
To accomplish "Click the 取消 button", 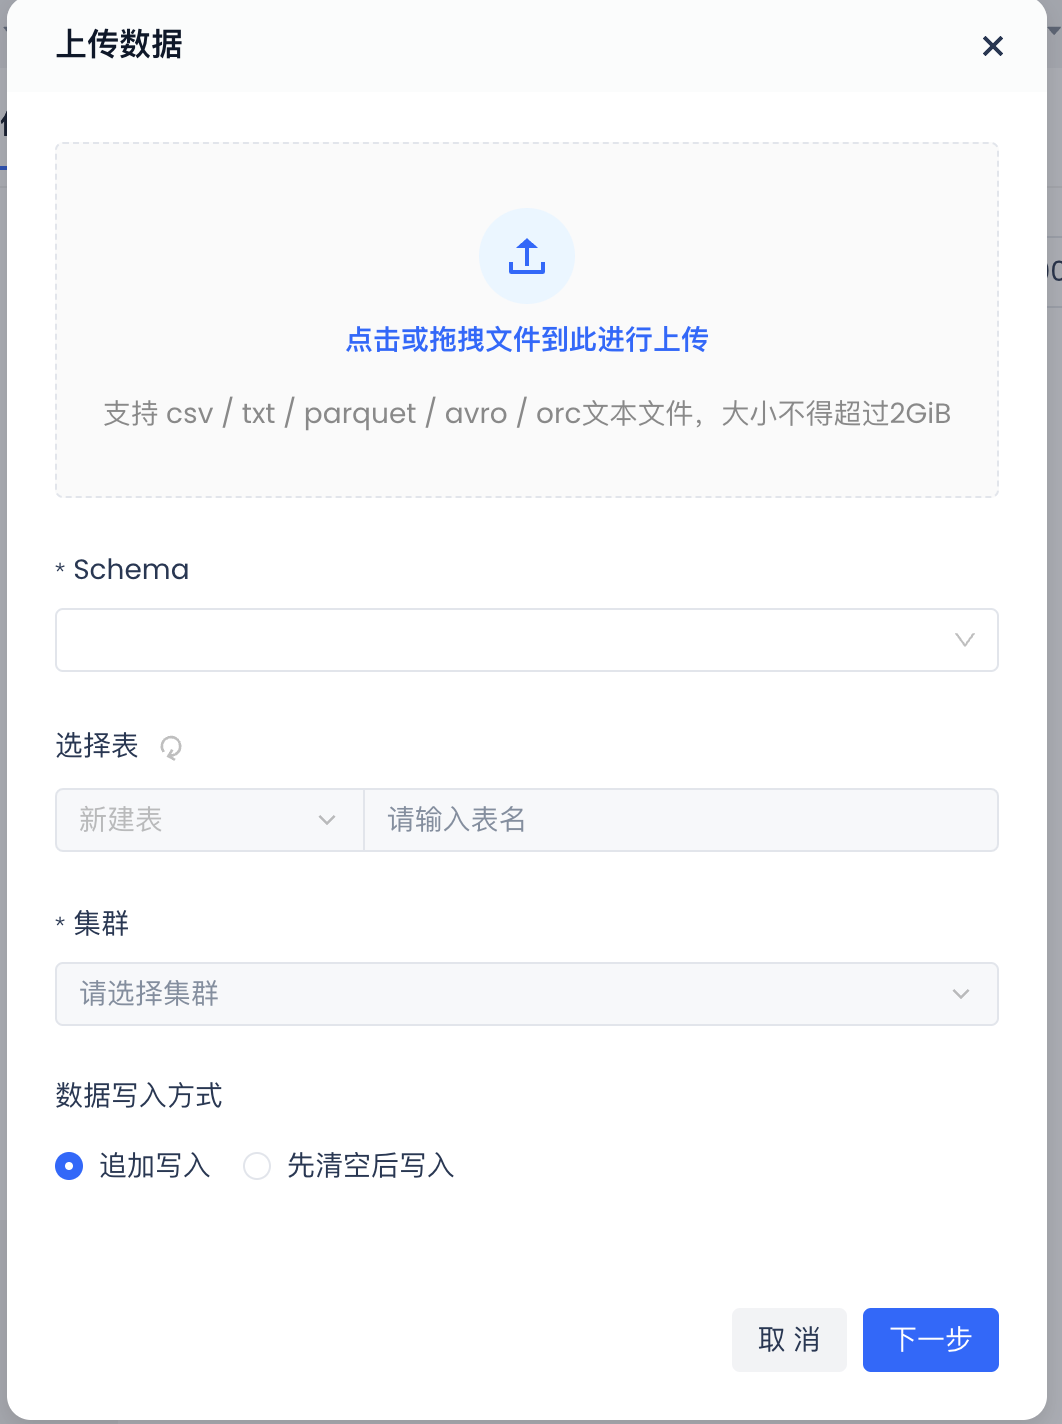I will pyautogui.click(x=789, y=1340).
